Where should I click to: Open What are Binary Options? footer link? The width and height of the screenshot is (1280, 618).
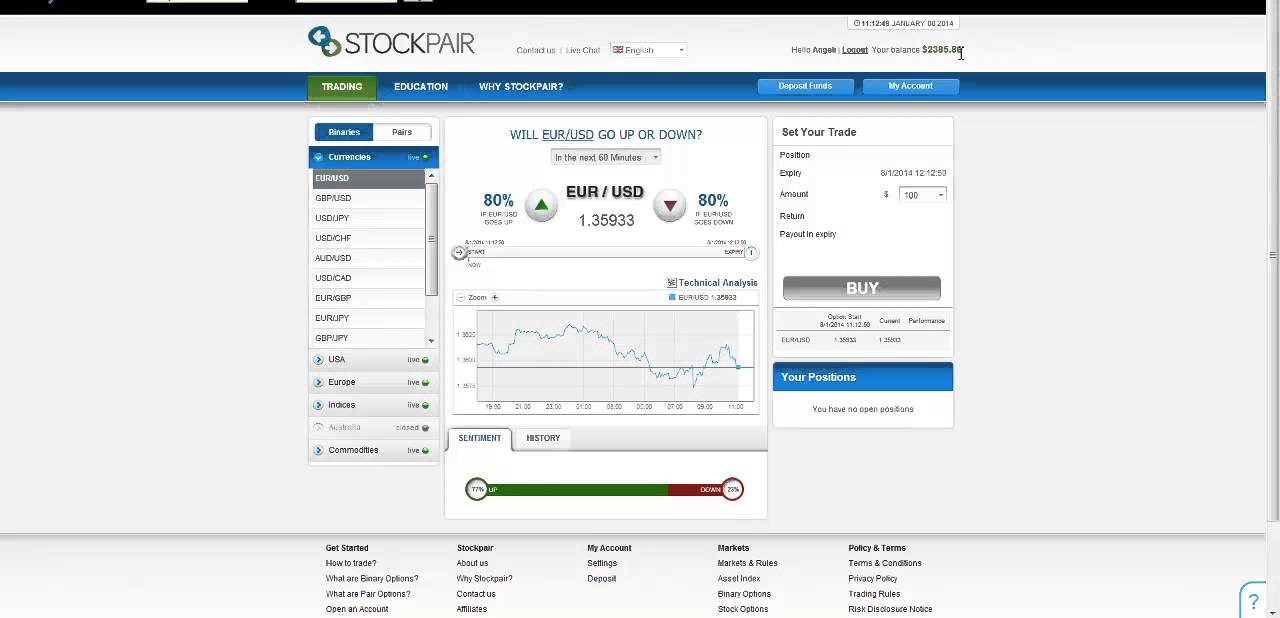click(x=372, y=579)
